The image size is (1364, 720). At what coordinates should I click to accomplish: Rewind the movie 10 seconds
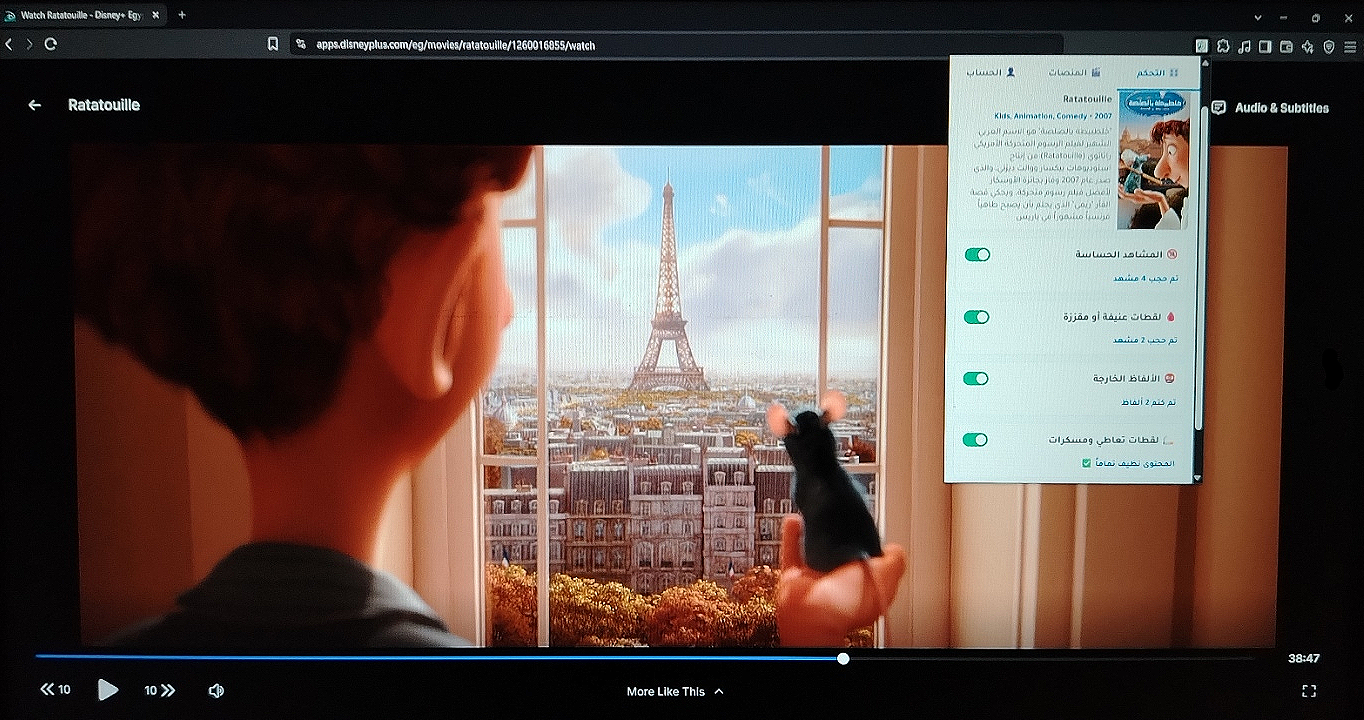coord(55,690)
